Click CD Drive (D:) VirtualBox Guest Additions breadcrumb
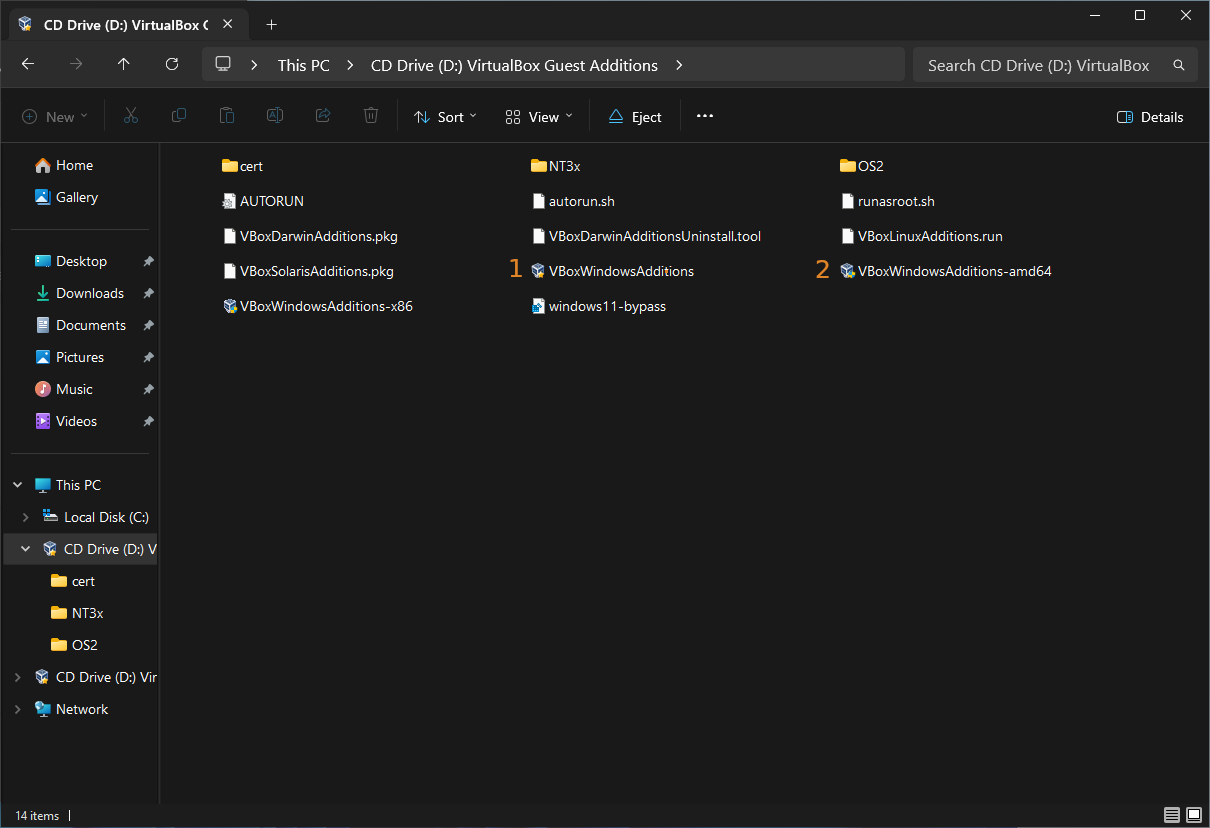This screenshot has width=1210, height=828. (x=514, y=65)
